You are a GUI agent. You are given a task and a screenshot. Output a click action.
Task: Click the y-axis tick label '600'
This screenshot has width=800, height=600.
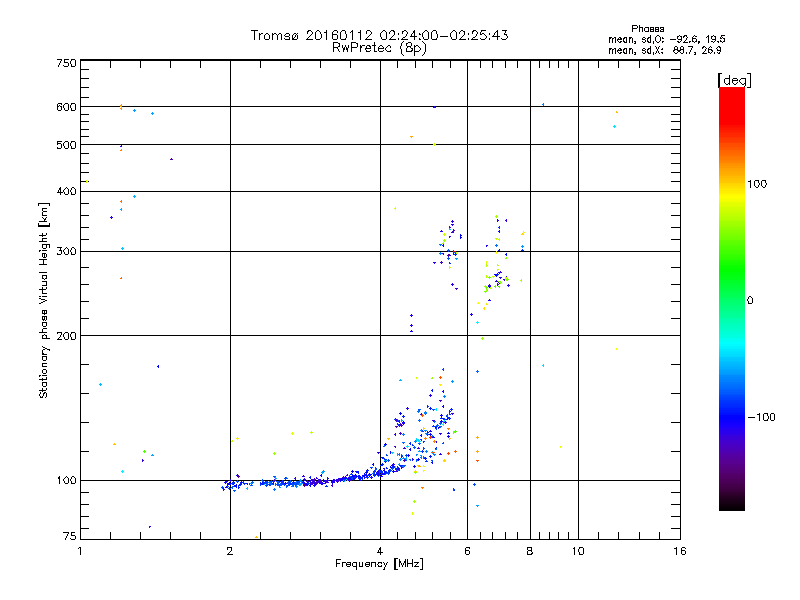(67, 107)
